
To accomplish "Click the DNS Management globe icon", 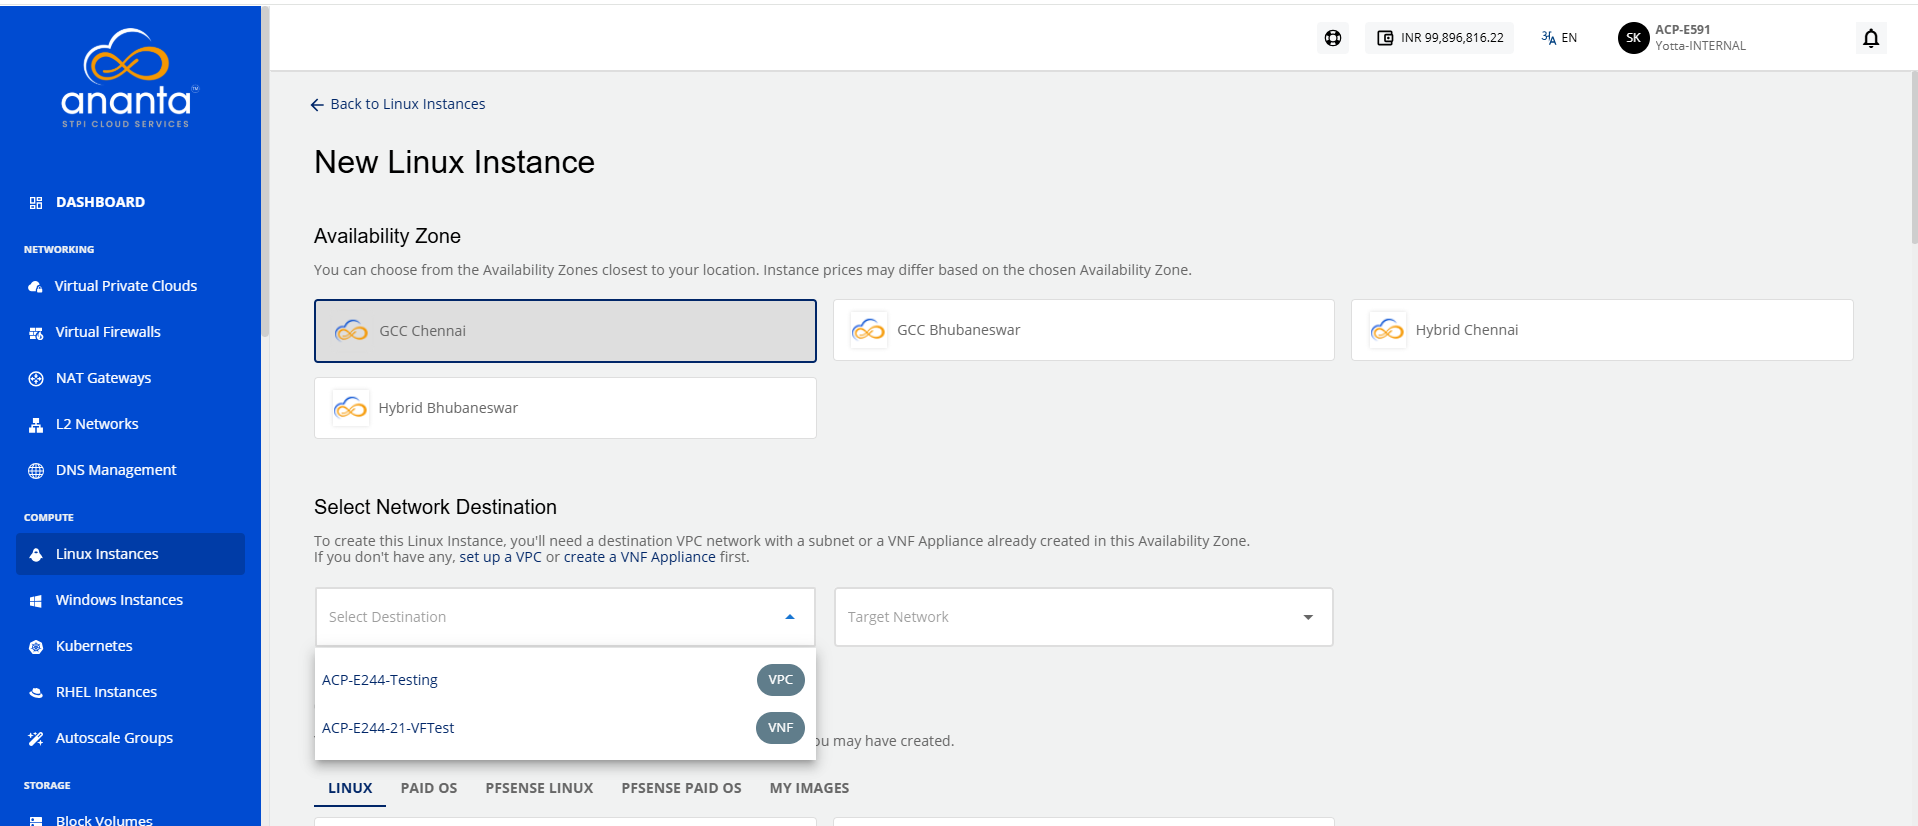I will point(36,470).
